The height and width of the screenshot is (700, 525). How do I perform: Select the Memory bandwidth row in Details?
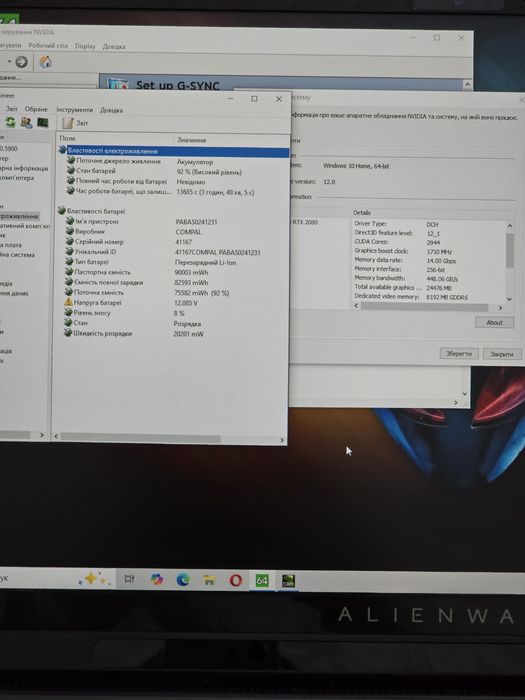[429, 278]
